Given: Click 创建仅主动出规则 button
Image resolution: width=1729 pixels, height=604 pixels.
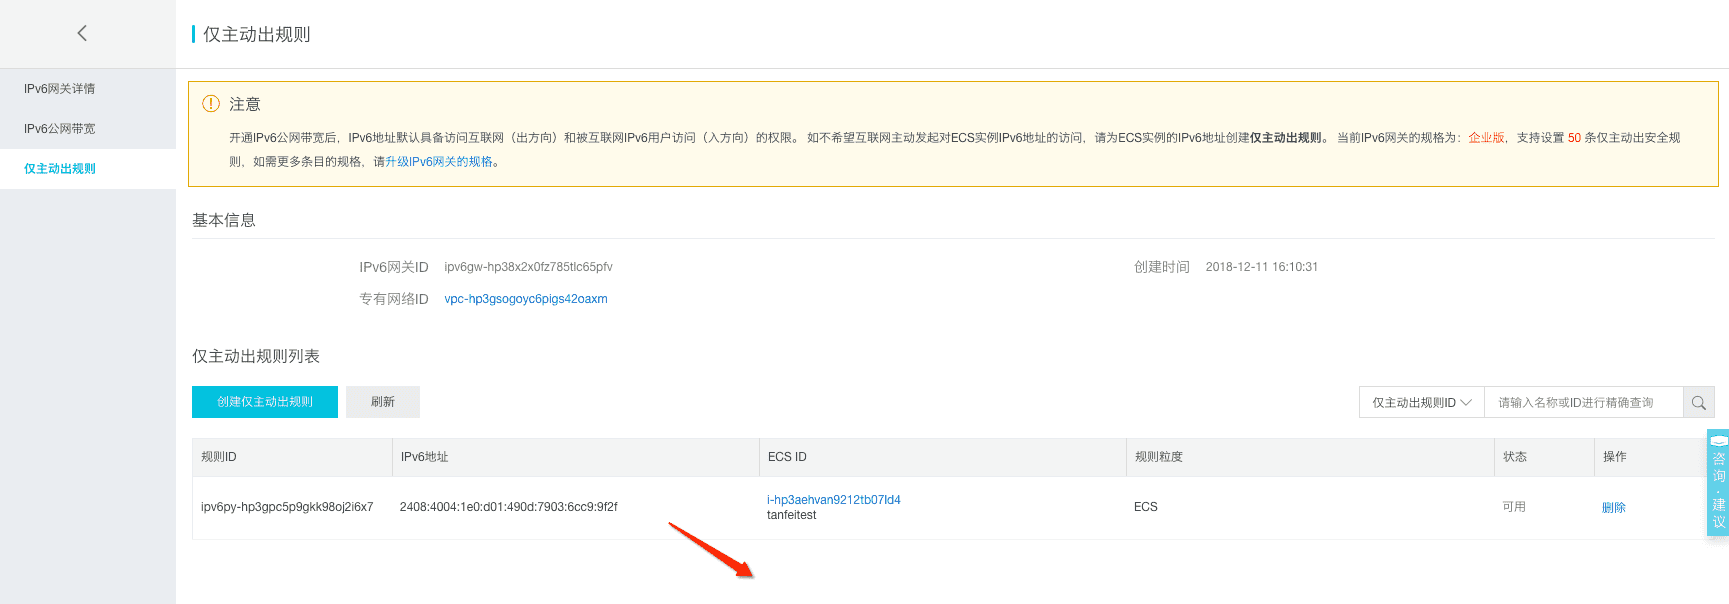Looking at the screenshot, I should [265, 402].
